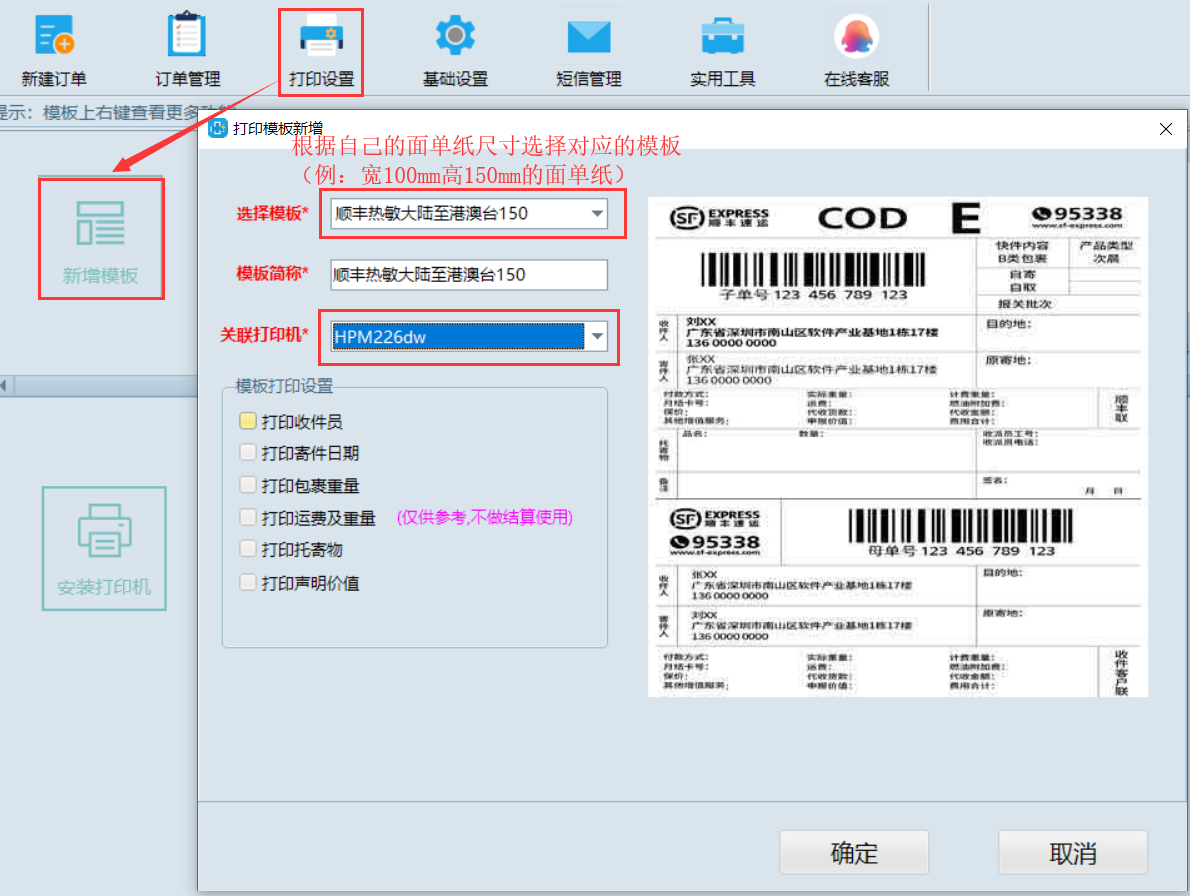
Task: Enable the 打印寄件日期 checkbox
Action: point(247,452)
